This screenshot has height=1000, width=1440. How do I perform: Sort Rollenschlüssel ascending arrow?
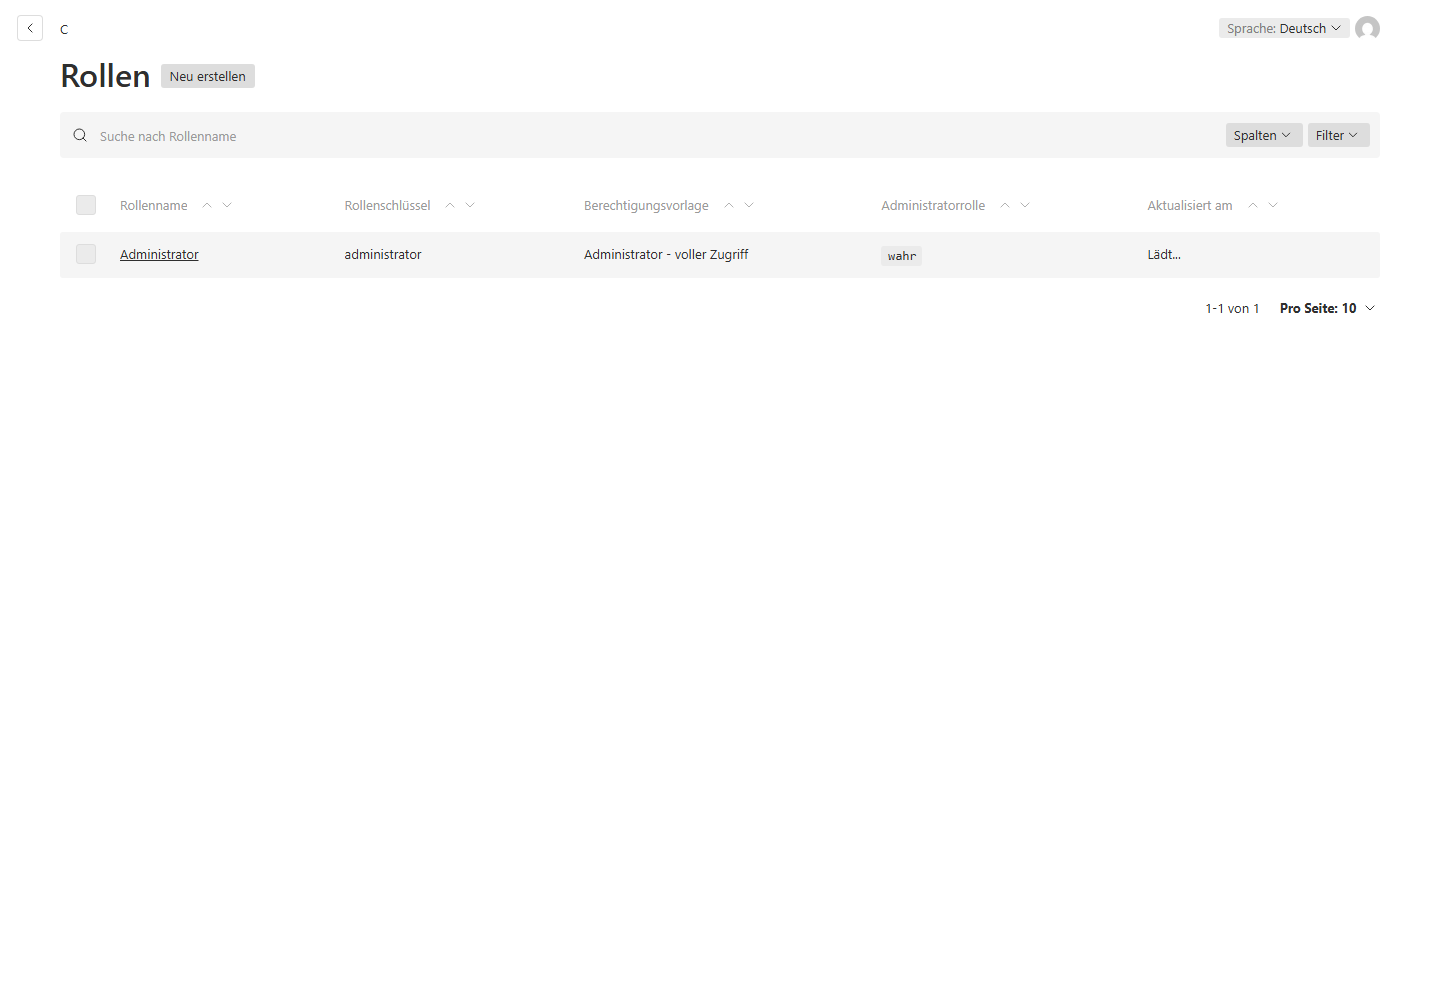[x=450, y=205]
